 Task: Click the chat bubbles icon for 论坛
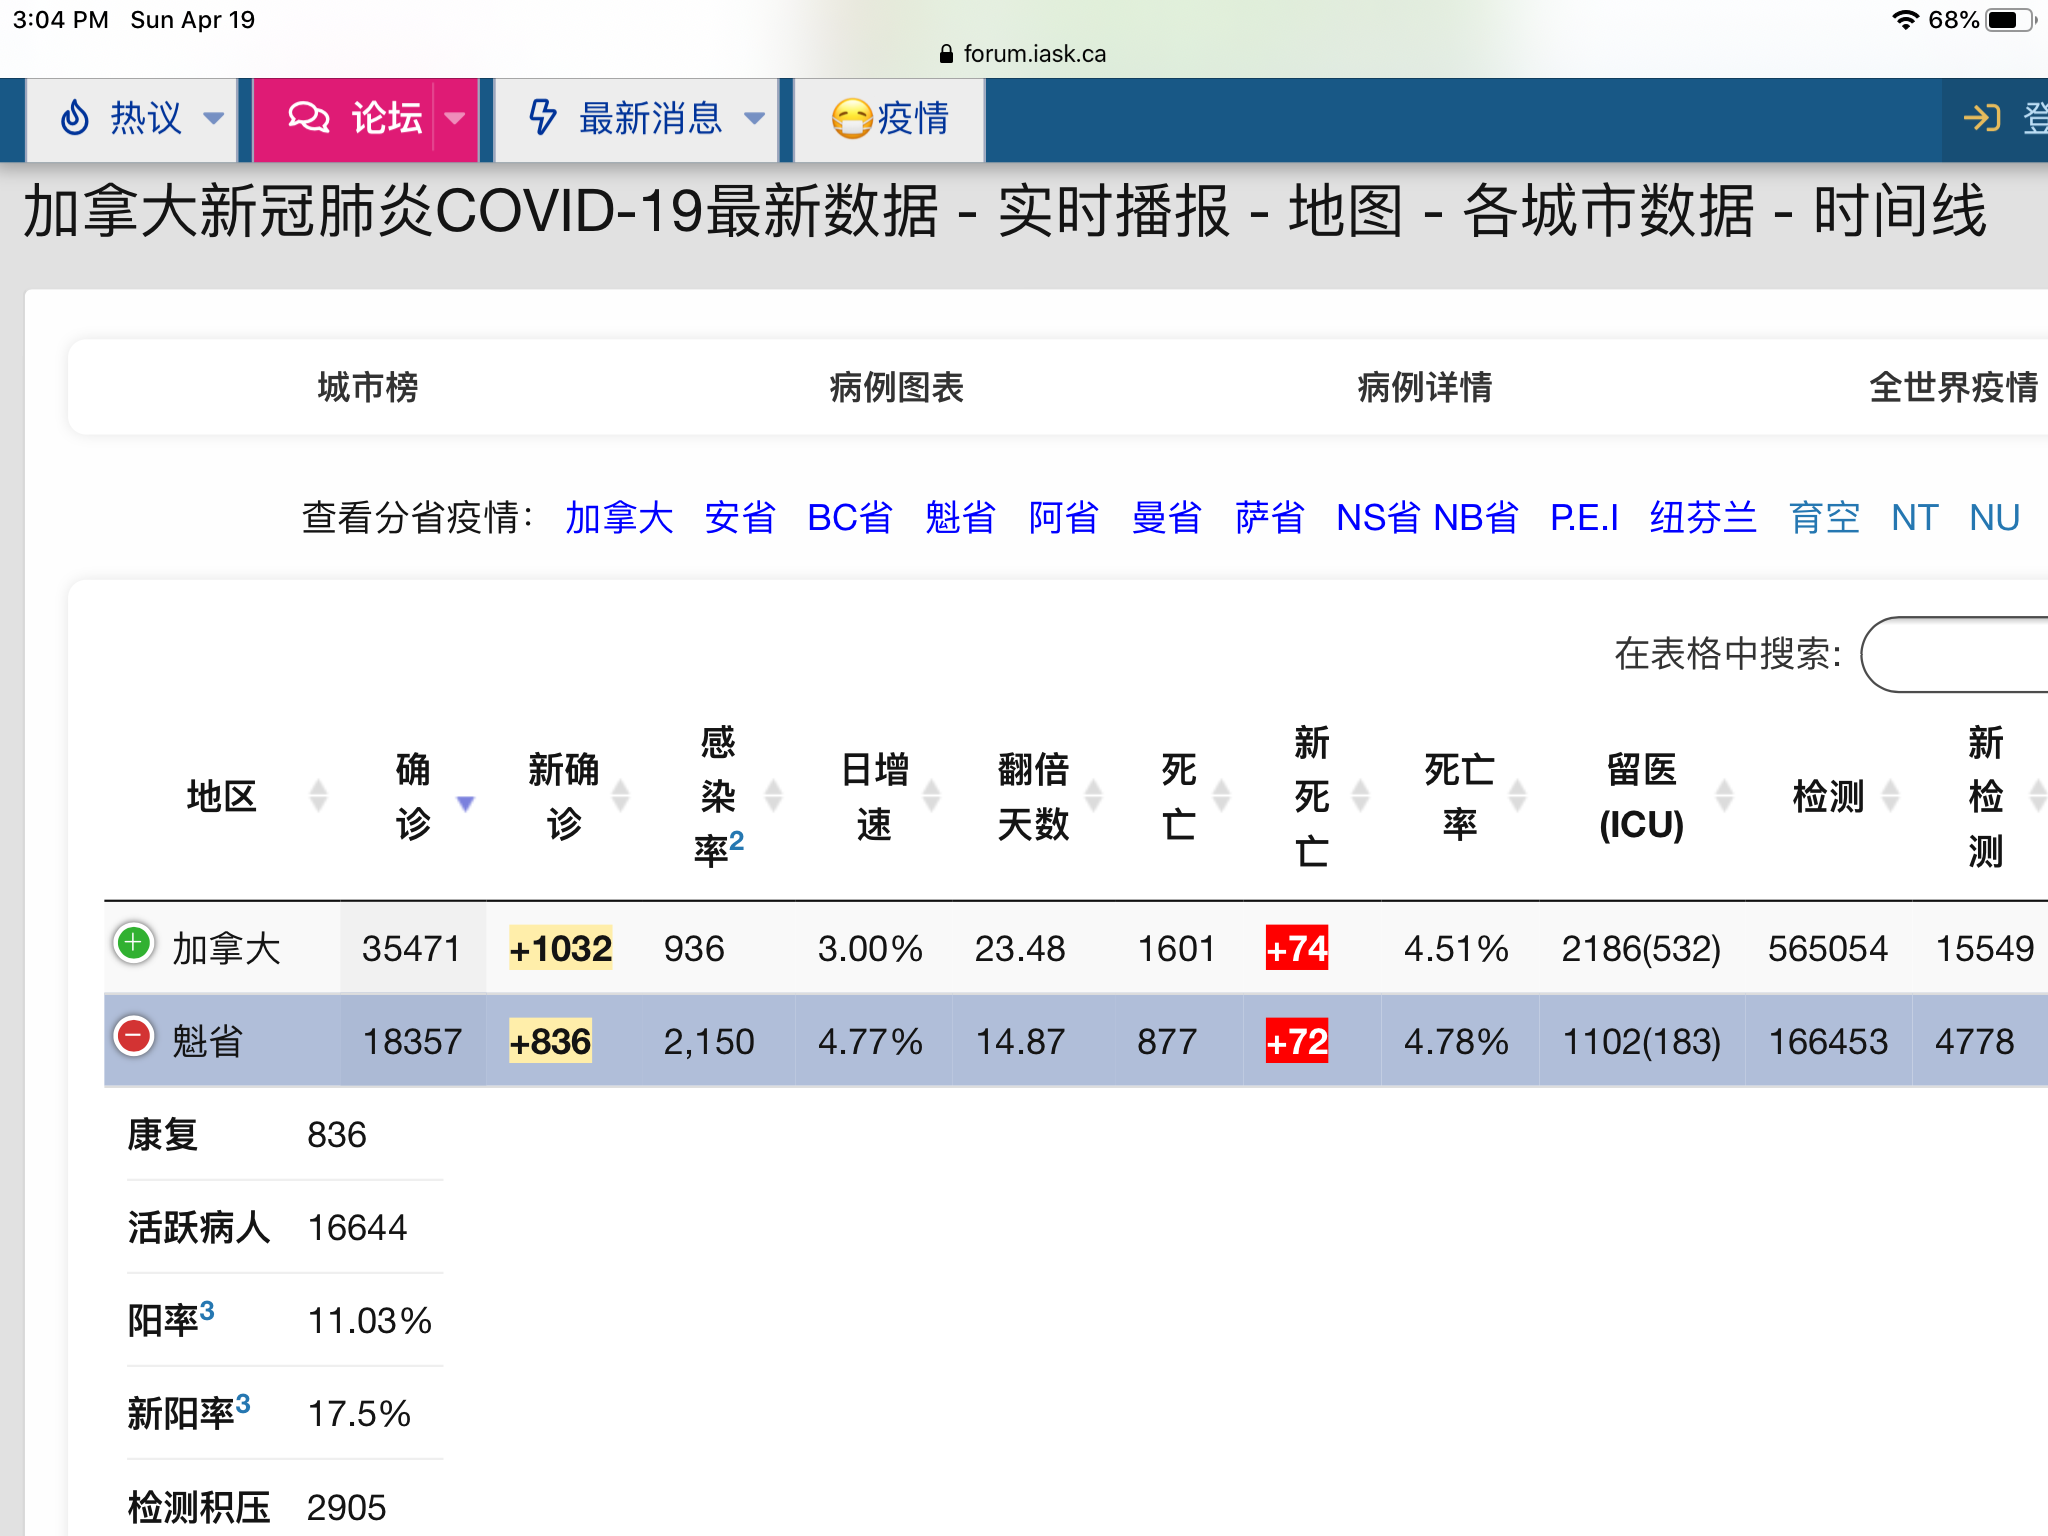308,118
